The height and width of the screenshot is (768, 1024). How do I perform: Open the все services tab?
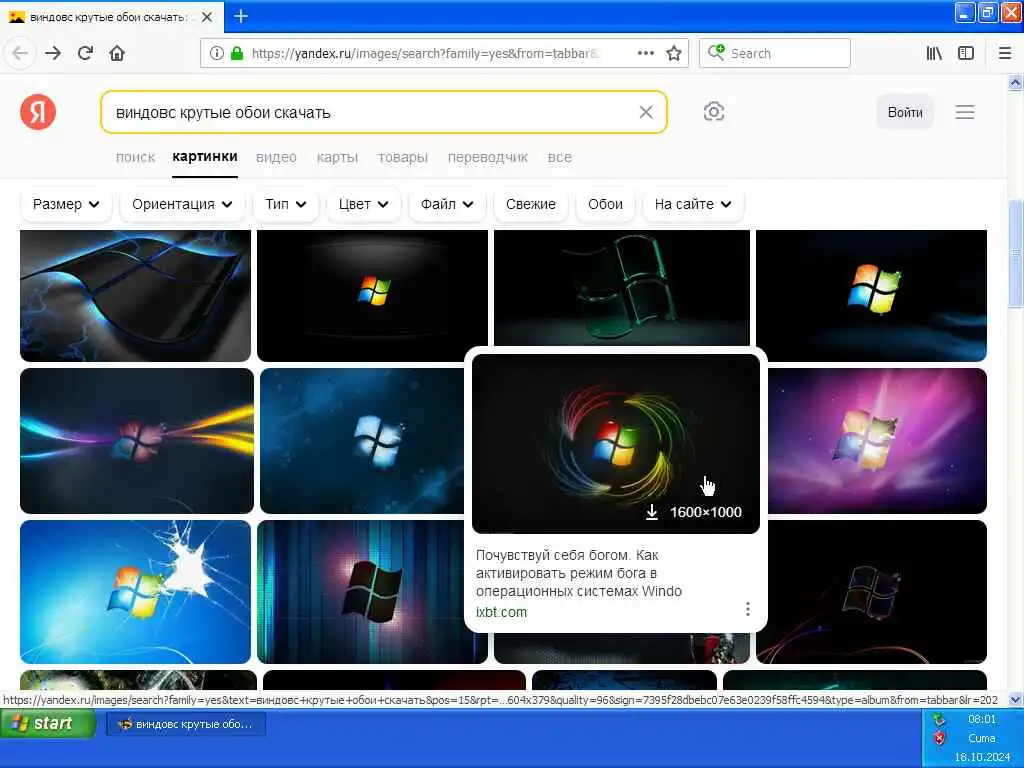pyautogui.click(x=560, y=157)
